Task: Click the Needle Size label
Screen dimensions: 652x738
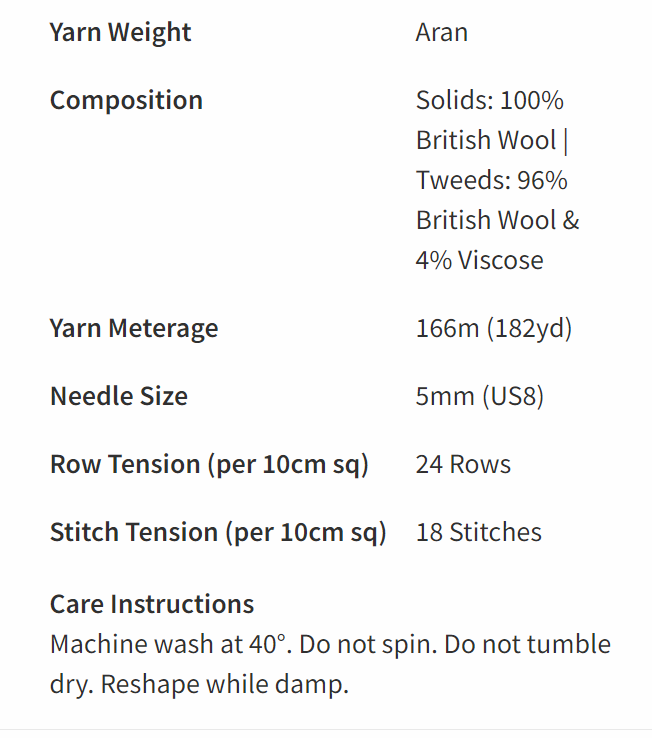Action: click(119, 396)
